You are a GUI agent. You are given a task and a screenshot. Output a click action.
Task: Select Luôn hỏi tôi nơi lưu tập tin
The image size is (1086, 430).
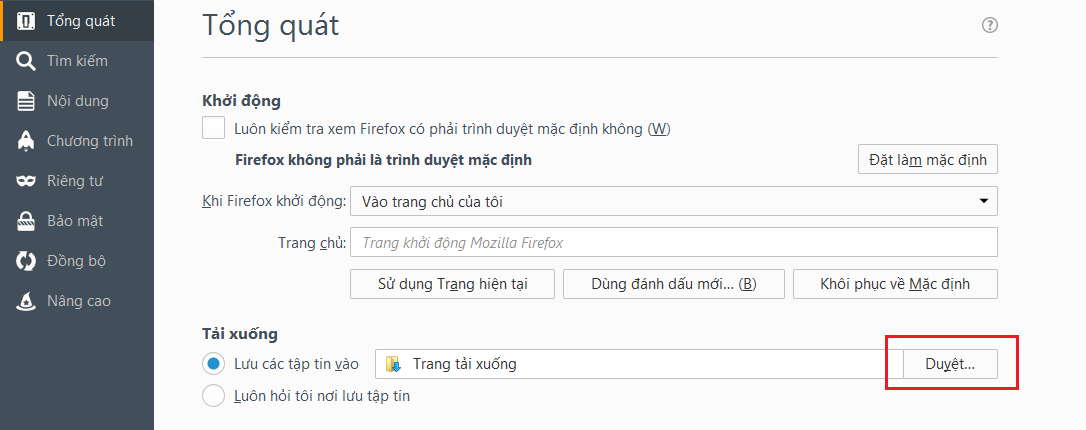213,396
